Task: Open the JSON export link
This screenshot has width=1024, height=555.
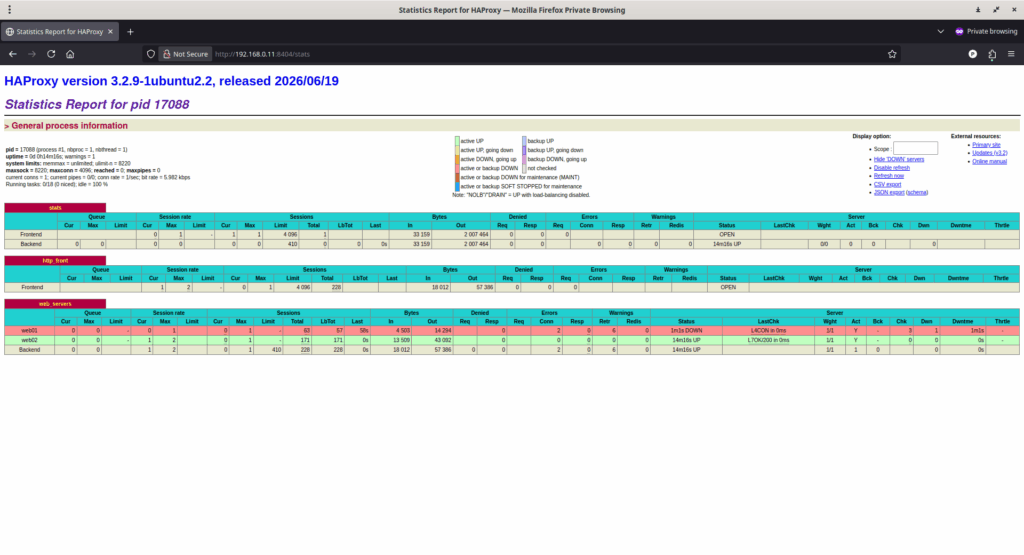Action: (889, 193)
